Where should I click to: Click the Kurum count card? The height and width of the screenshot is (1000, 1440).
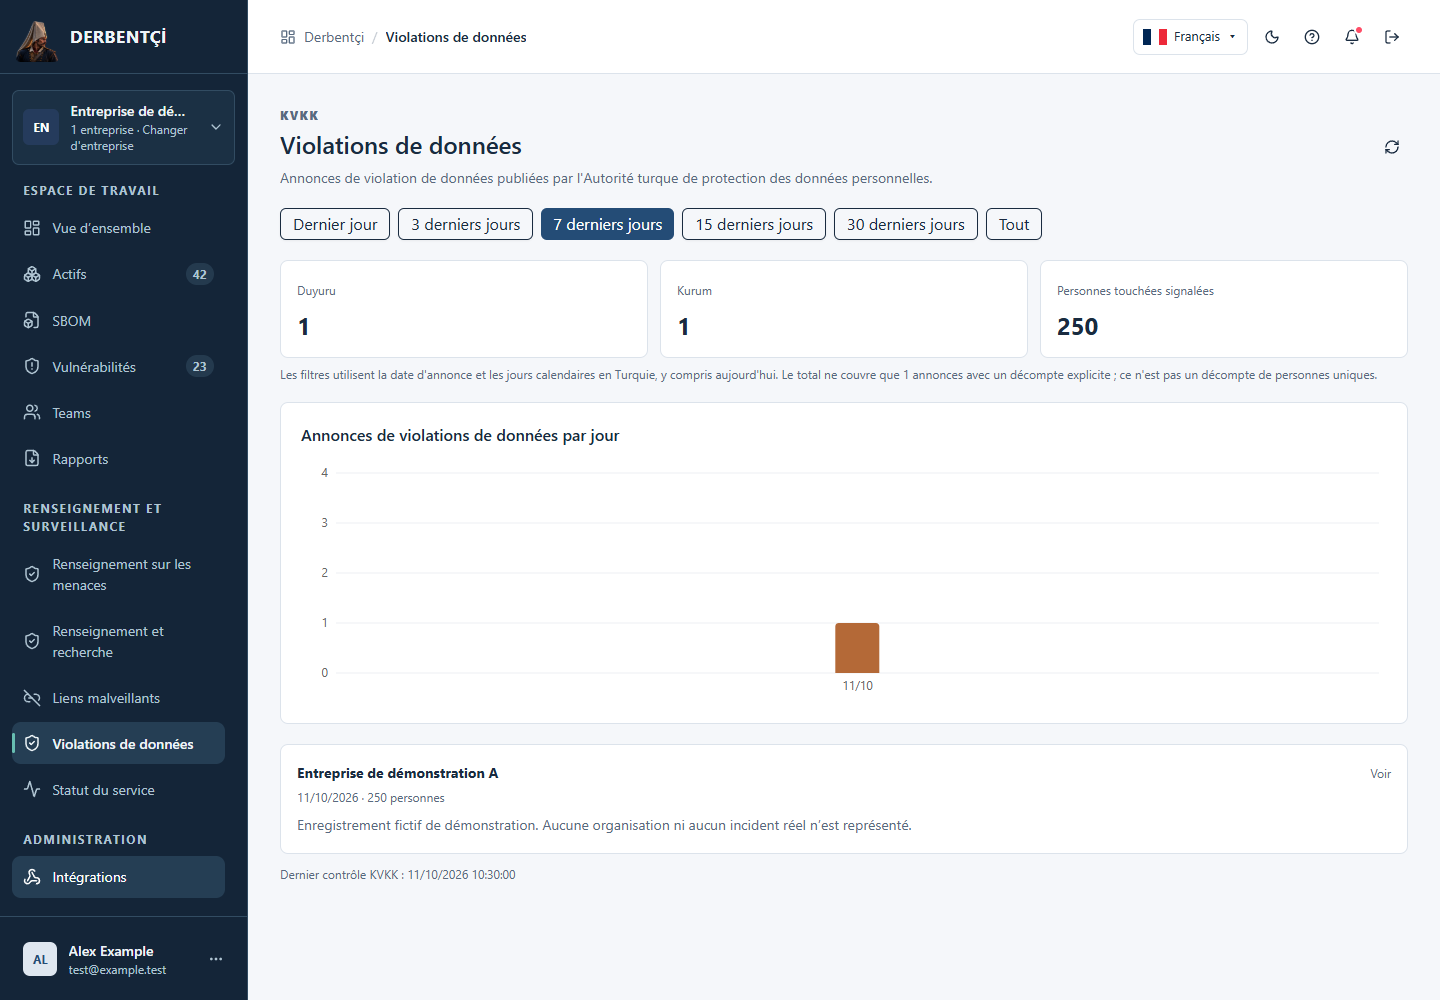click(844, 309)
